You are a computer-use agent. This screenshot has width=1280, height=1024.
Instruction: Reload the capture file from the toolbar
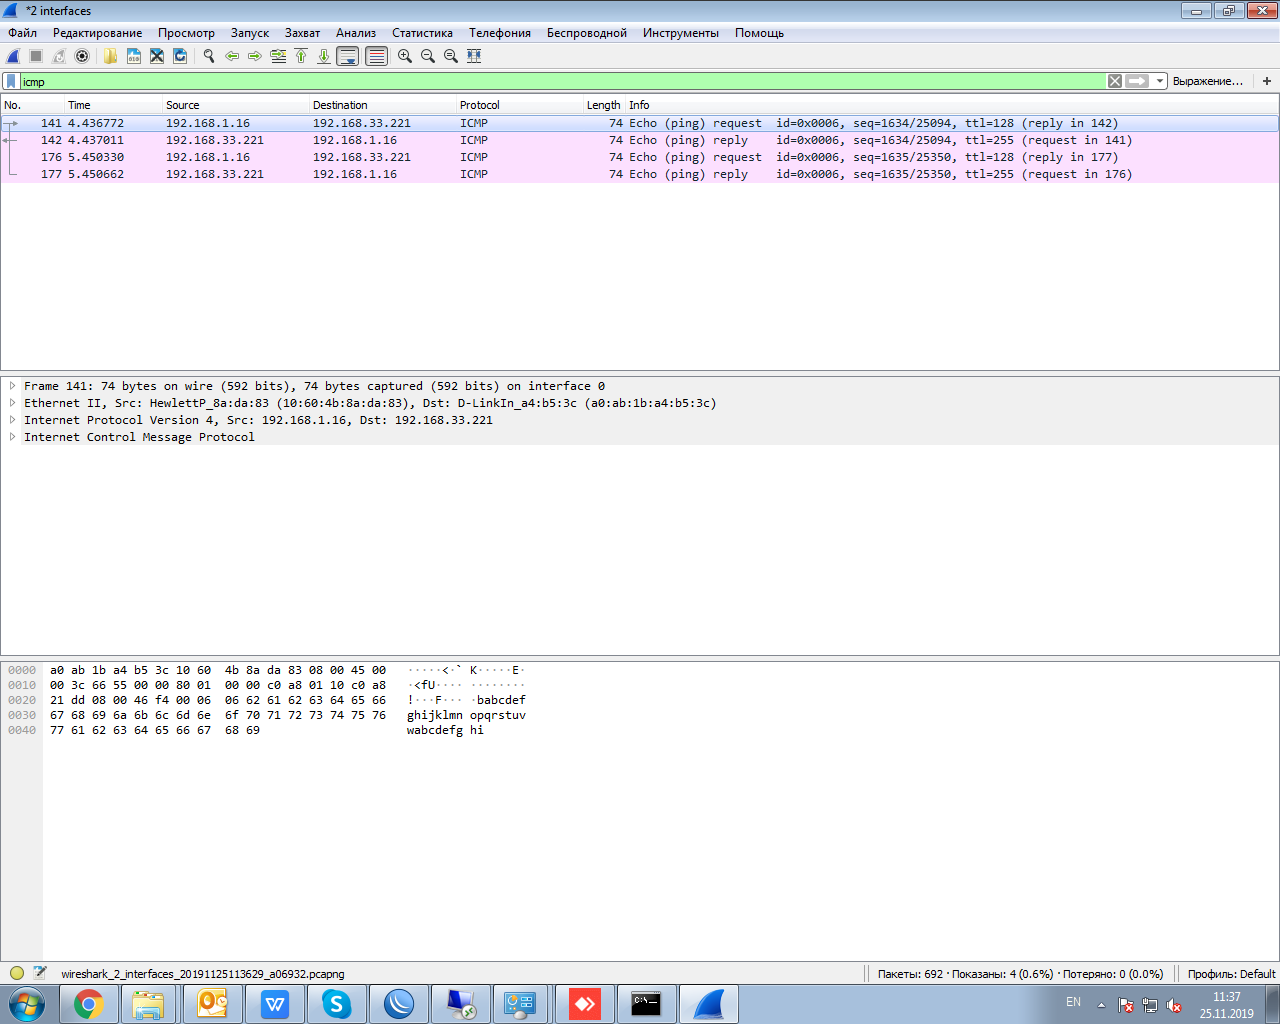pyautogui.click(x=180, y=56)
